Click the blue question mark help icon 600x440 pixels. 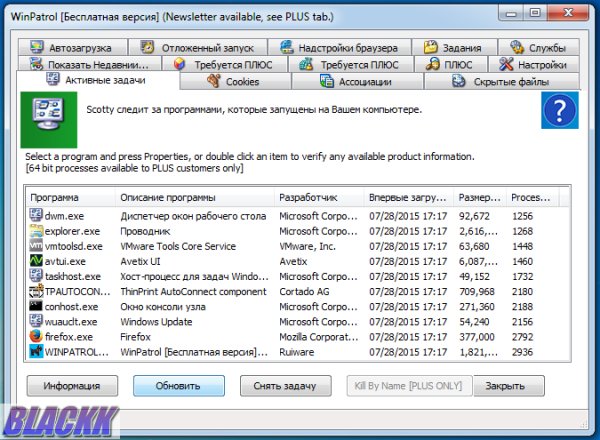[560, 110]
